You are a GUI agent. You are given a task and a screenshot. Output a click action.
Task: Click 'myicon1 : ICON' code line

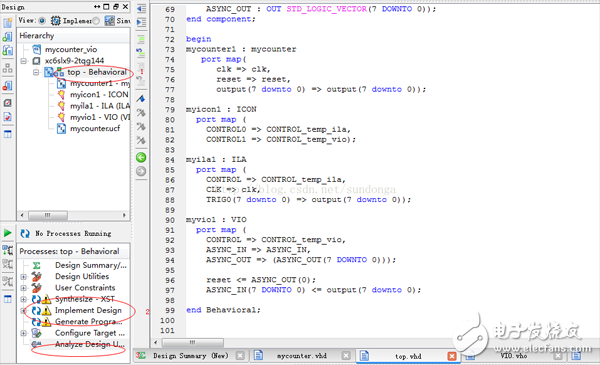(221, 109)
